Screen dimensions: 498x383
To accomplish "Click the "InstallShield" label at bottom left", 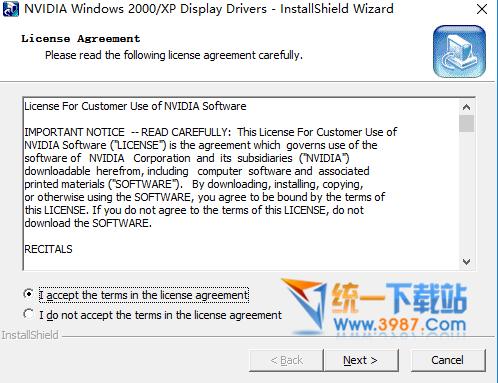I will click(30, 335).
